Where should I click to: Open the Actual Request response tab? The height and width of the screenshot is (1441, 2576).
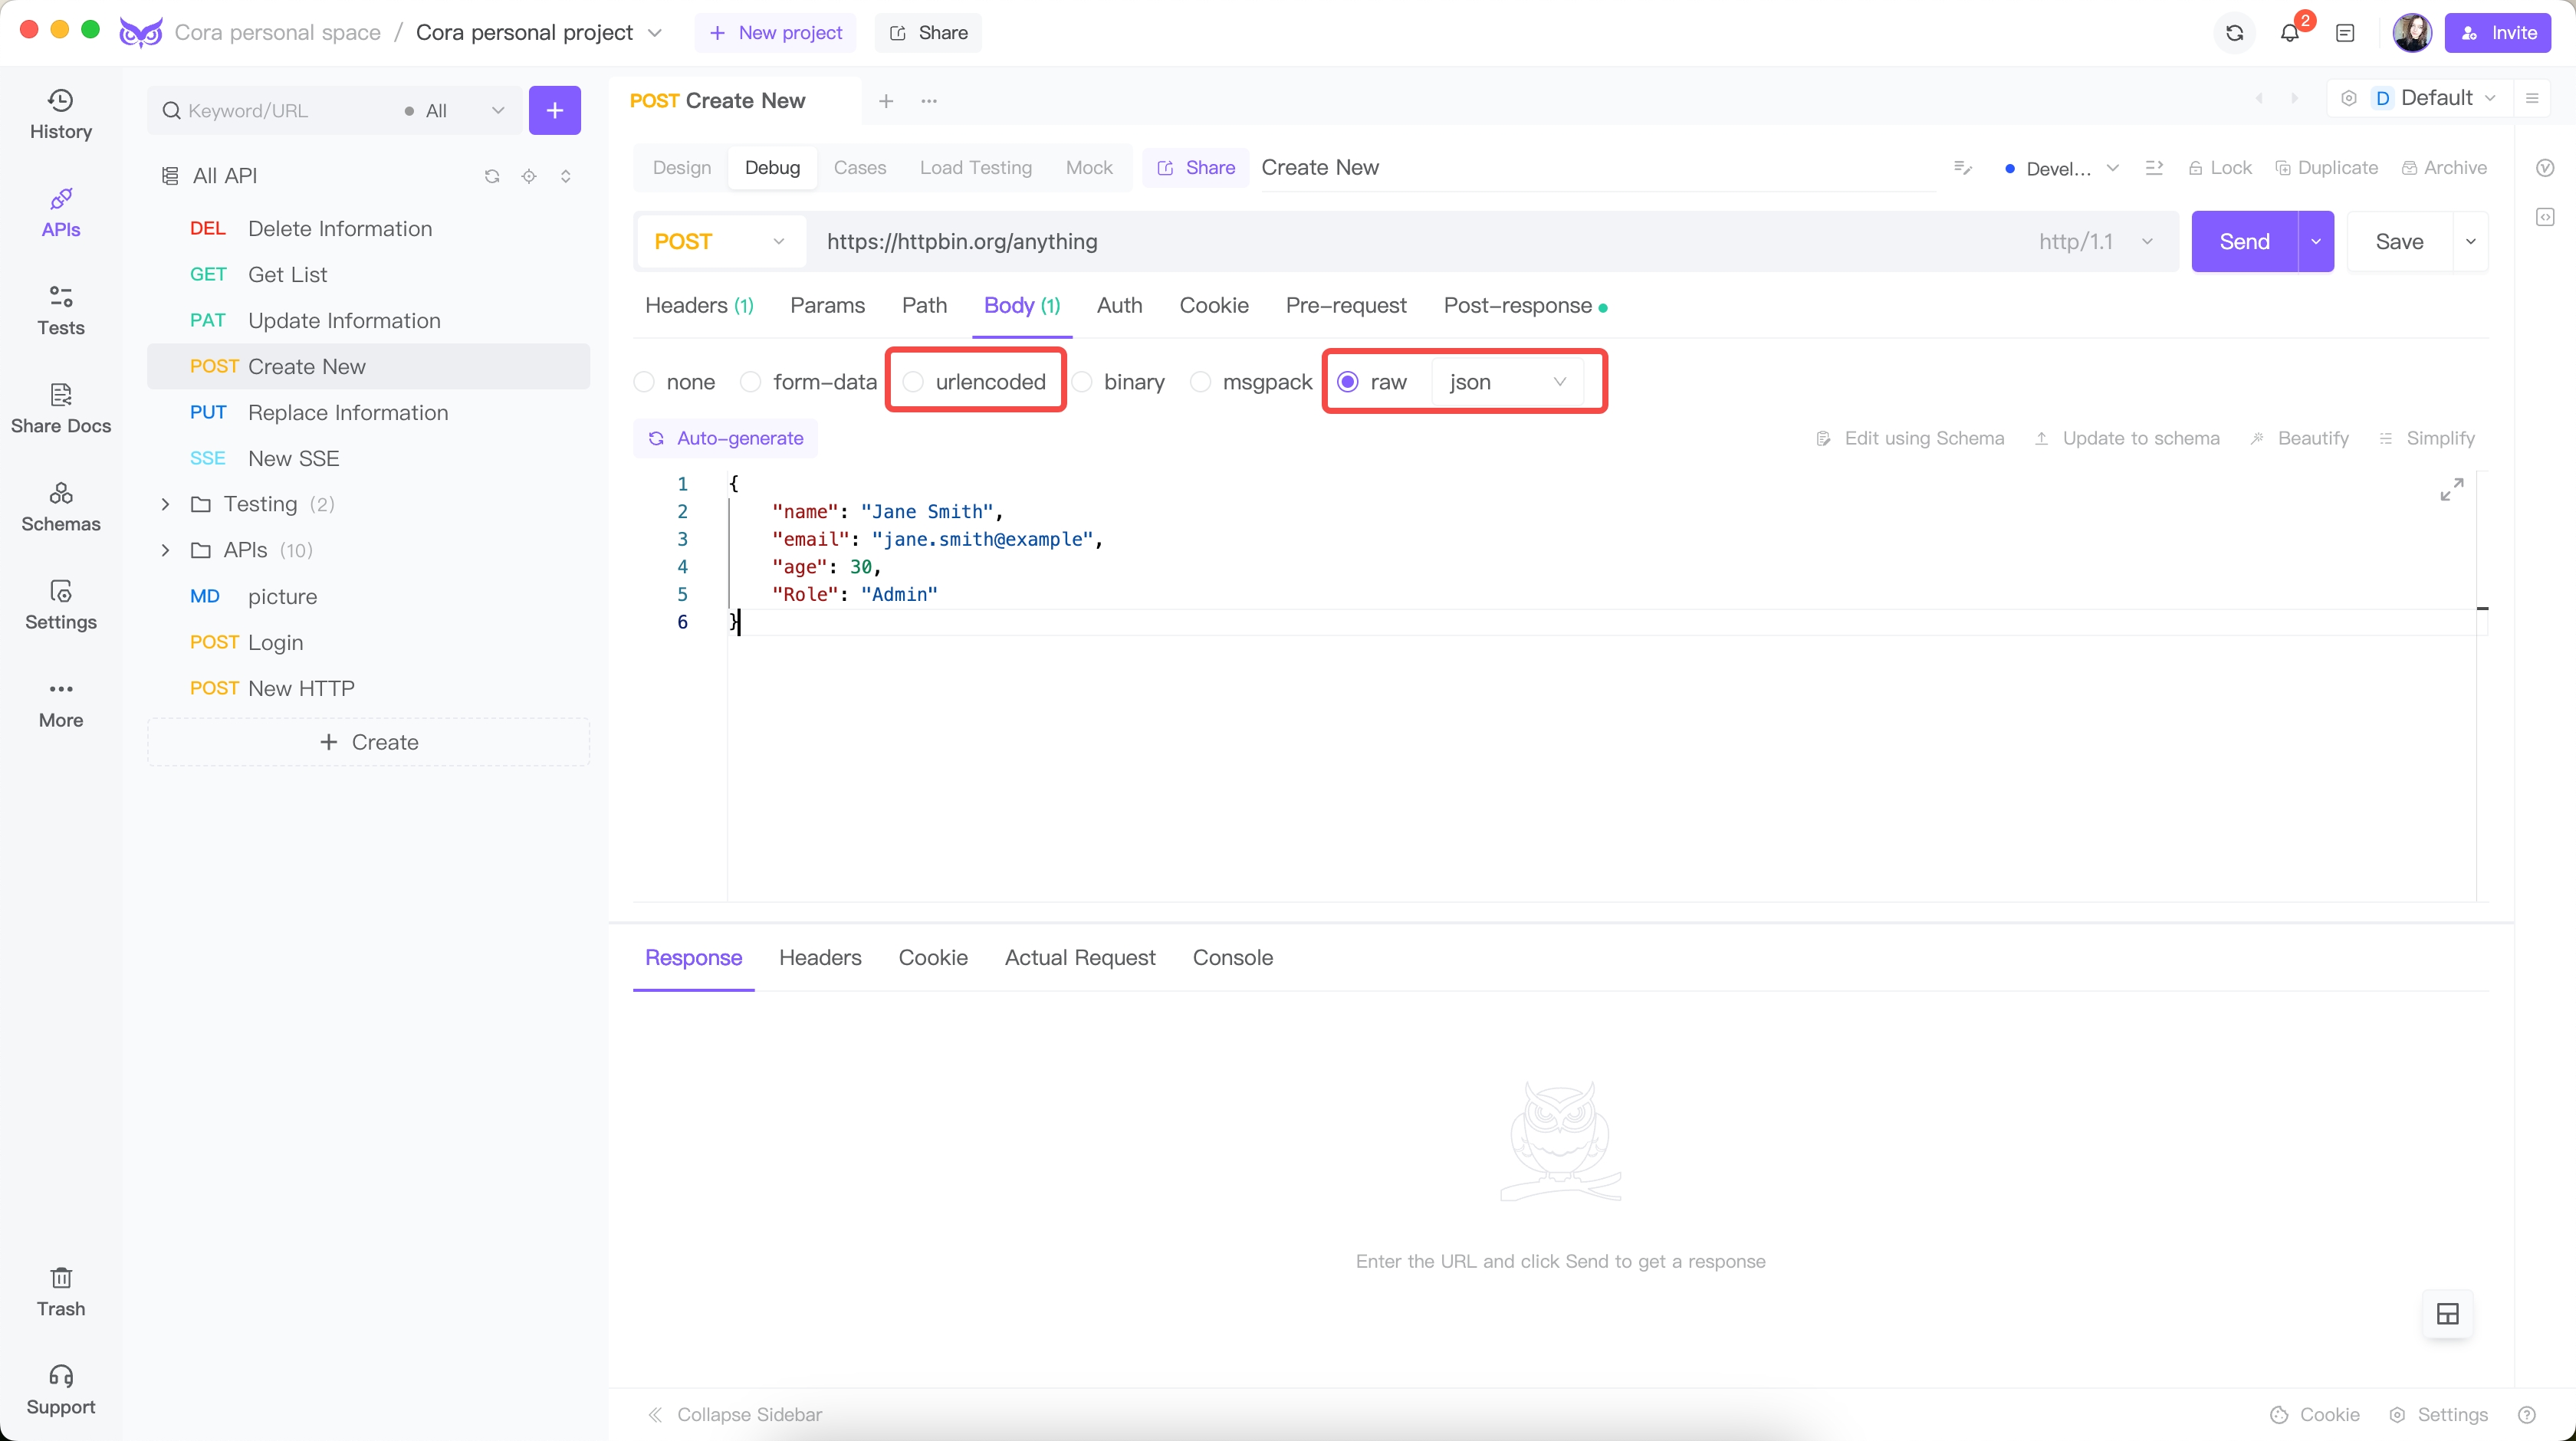pos(1079,958)
